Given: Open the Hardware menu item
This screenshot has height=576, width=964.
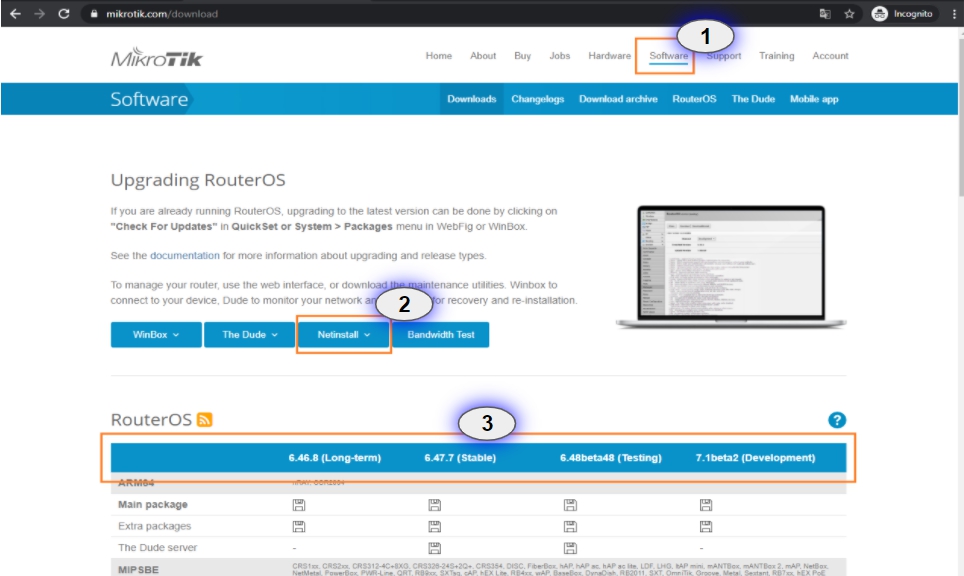Looking at the screenshot, I should [609, 55].
